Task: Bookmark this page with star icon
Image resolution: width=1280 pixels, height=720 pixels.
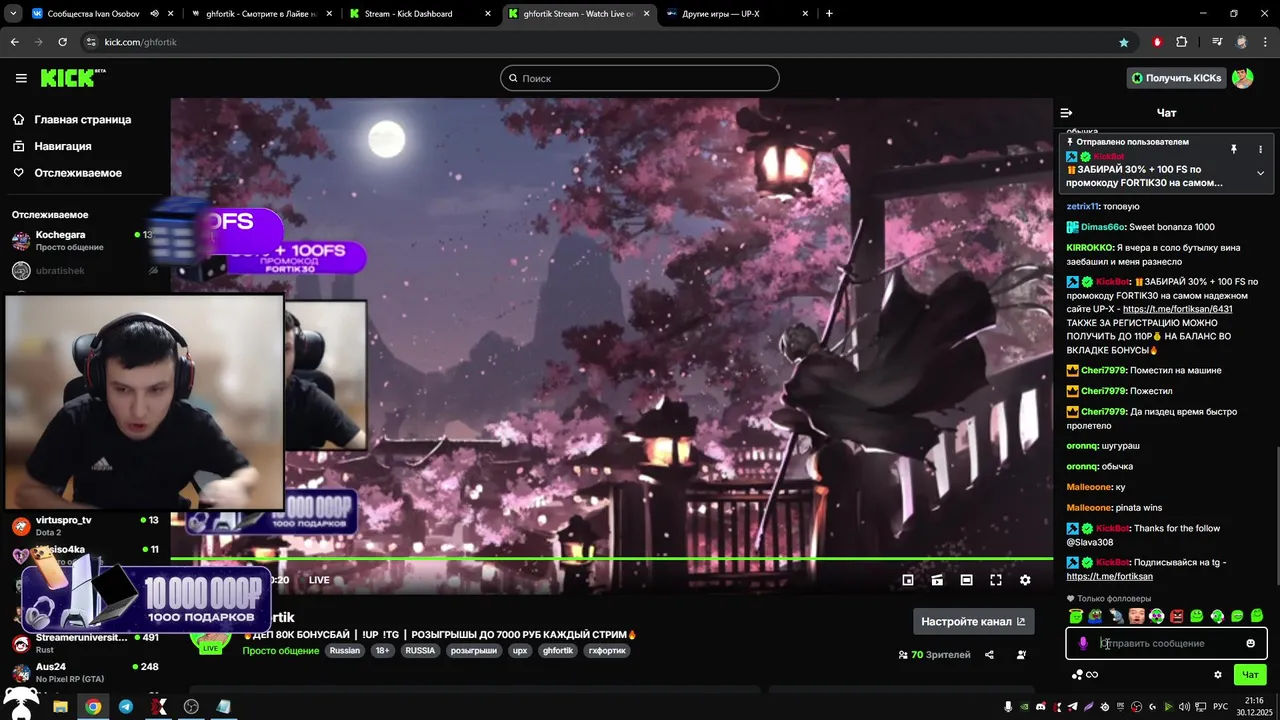Action: [1124, 42]
